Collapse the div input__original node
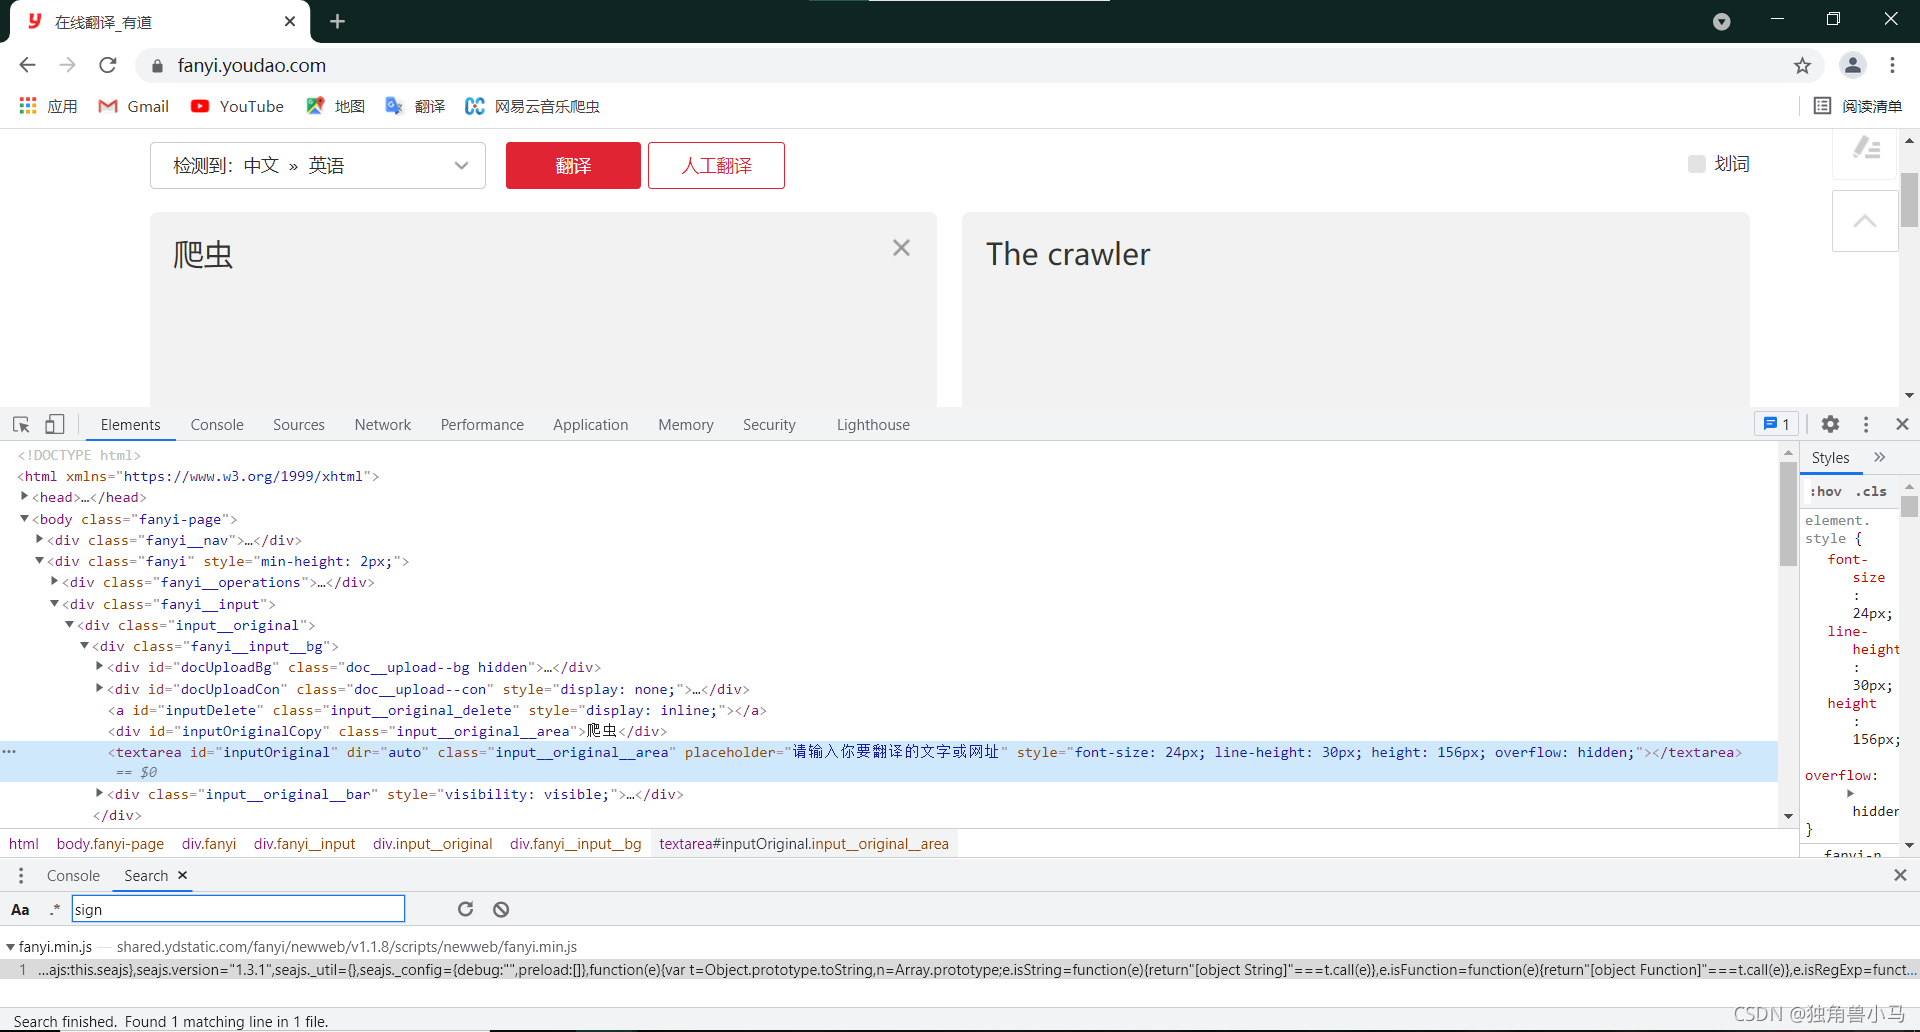The width and height of the screenshot is (1920, 1032). point(69,624)
